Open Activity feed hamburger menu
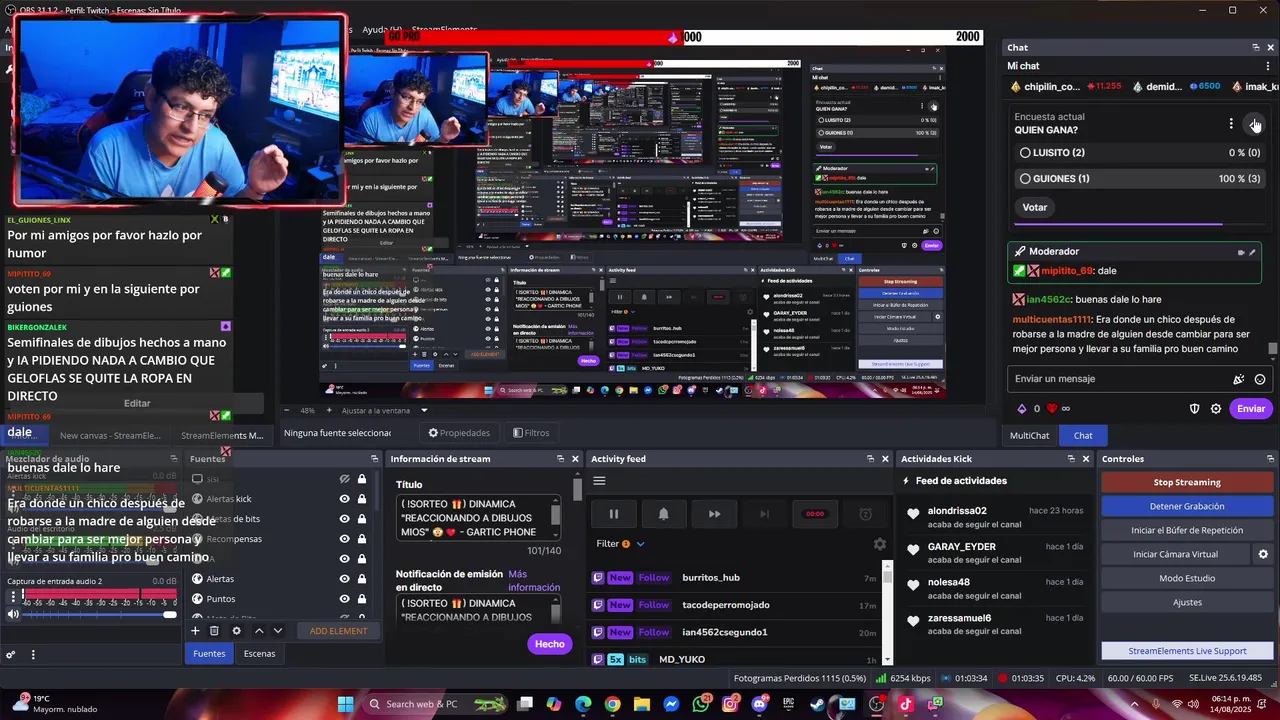Image resolution: width=1280 pixels, height=720 pixels. 599,481
